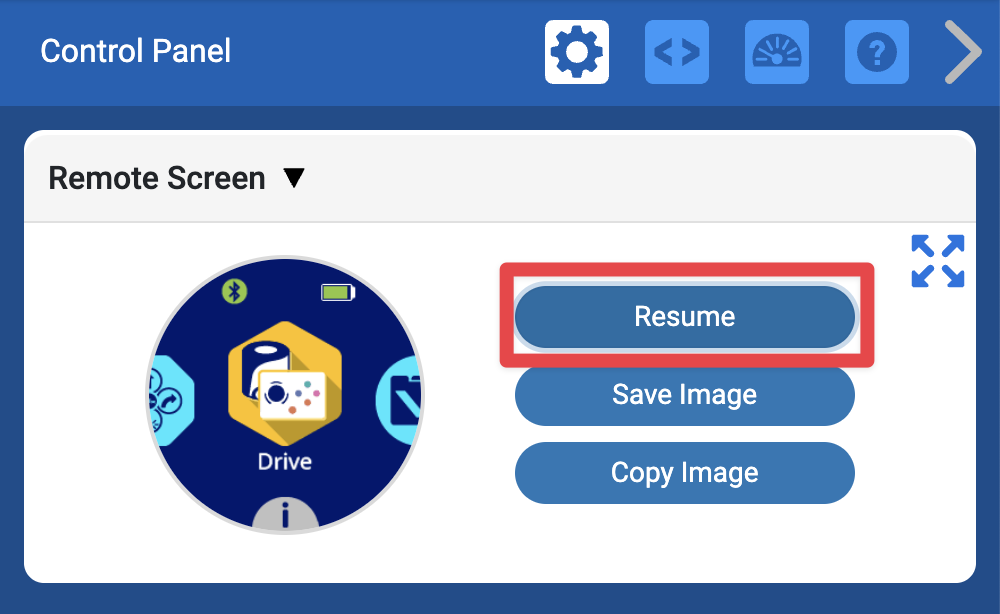This screenshot has height=614, width=1000.
Task: Click the Save Image button
Action: [x=684, y=395]
